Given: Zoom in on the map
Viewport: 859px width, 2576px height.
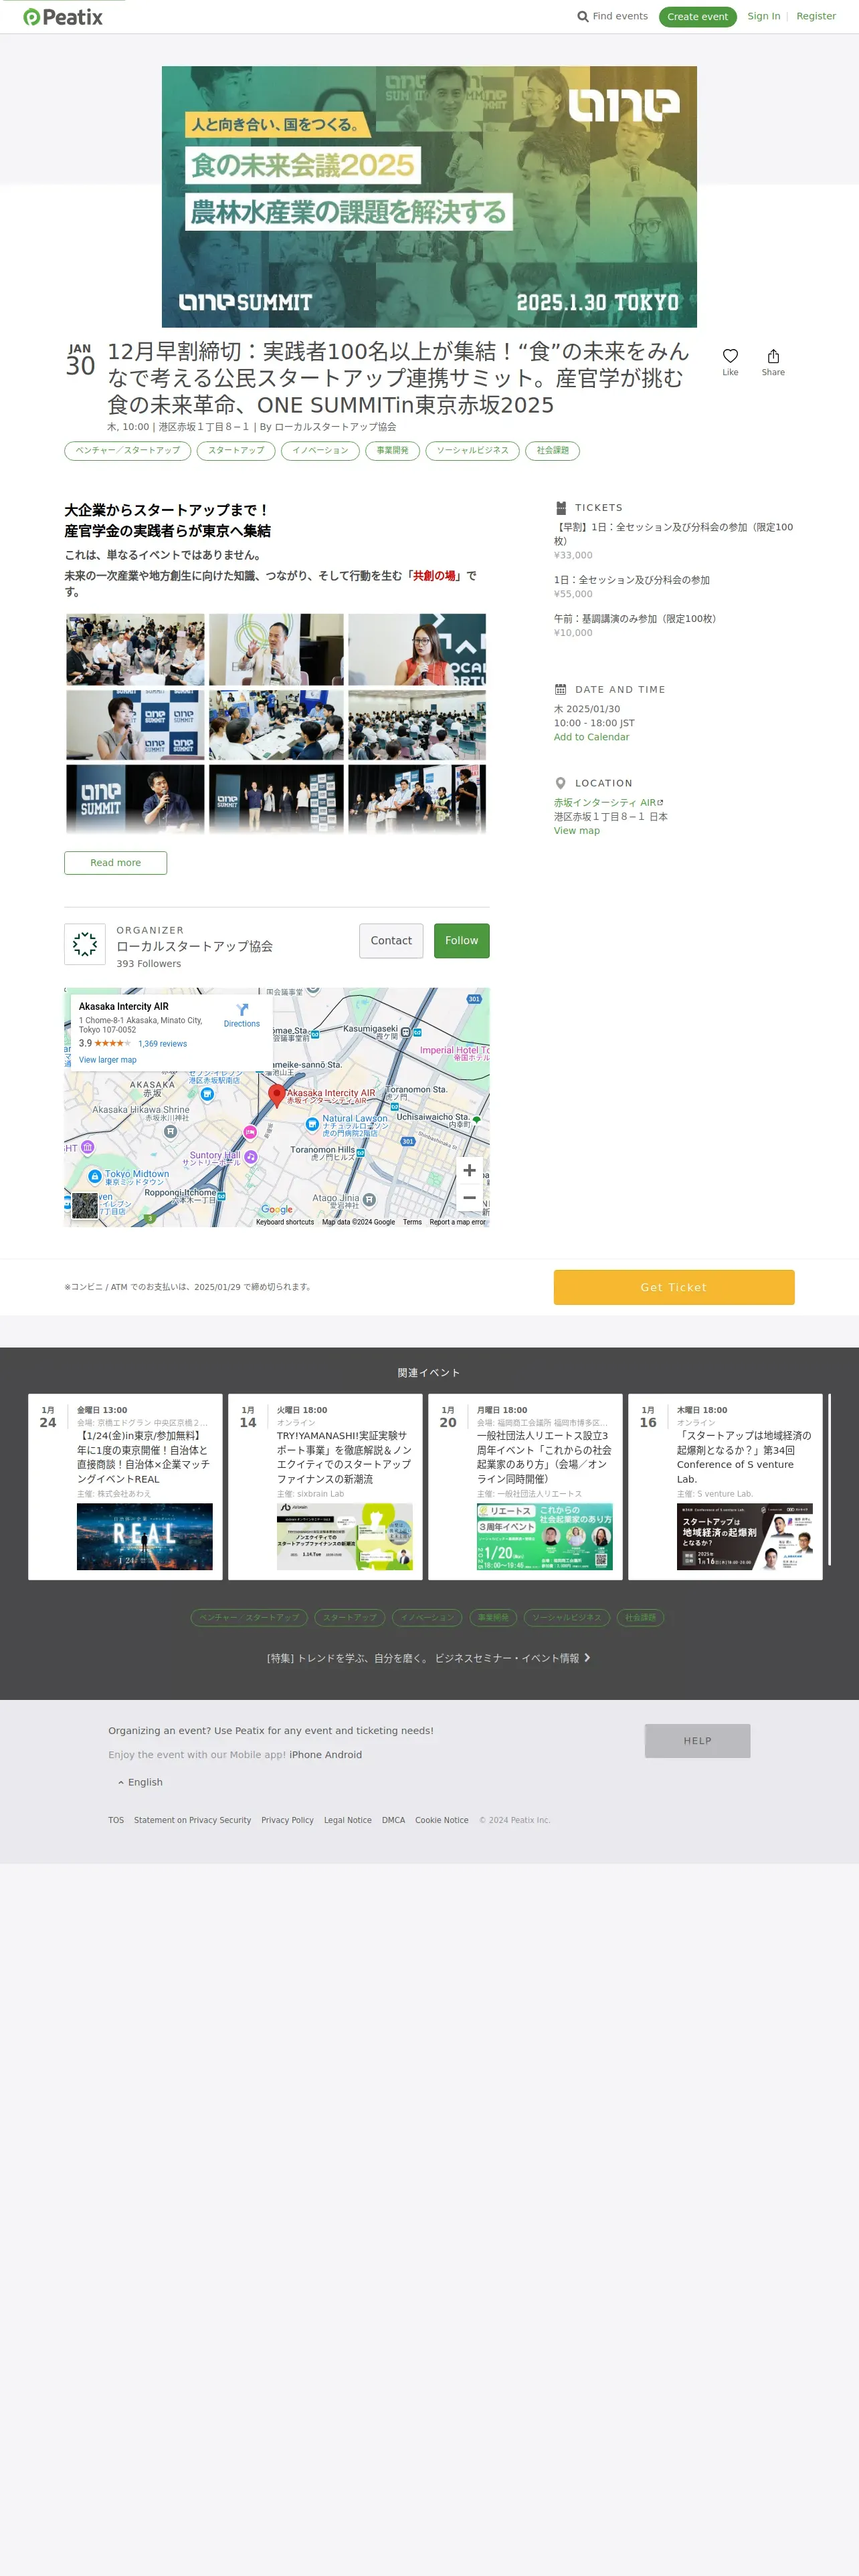Looking at the screenshot, I should point(469,1170).
